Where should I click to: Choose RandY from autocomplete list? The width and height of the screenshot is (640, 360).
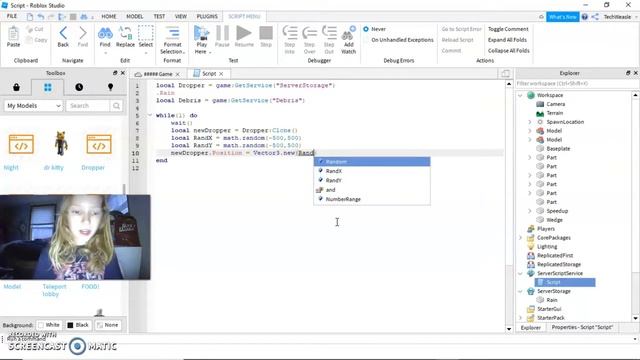coord(372,180)
